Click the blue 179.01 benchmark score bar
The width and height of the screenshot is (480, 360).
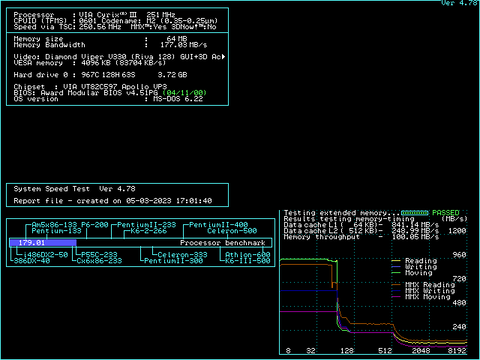pyautogui.click(x=43, y=243)
